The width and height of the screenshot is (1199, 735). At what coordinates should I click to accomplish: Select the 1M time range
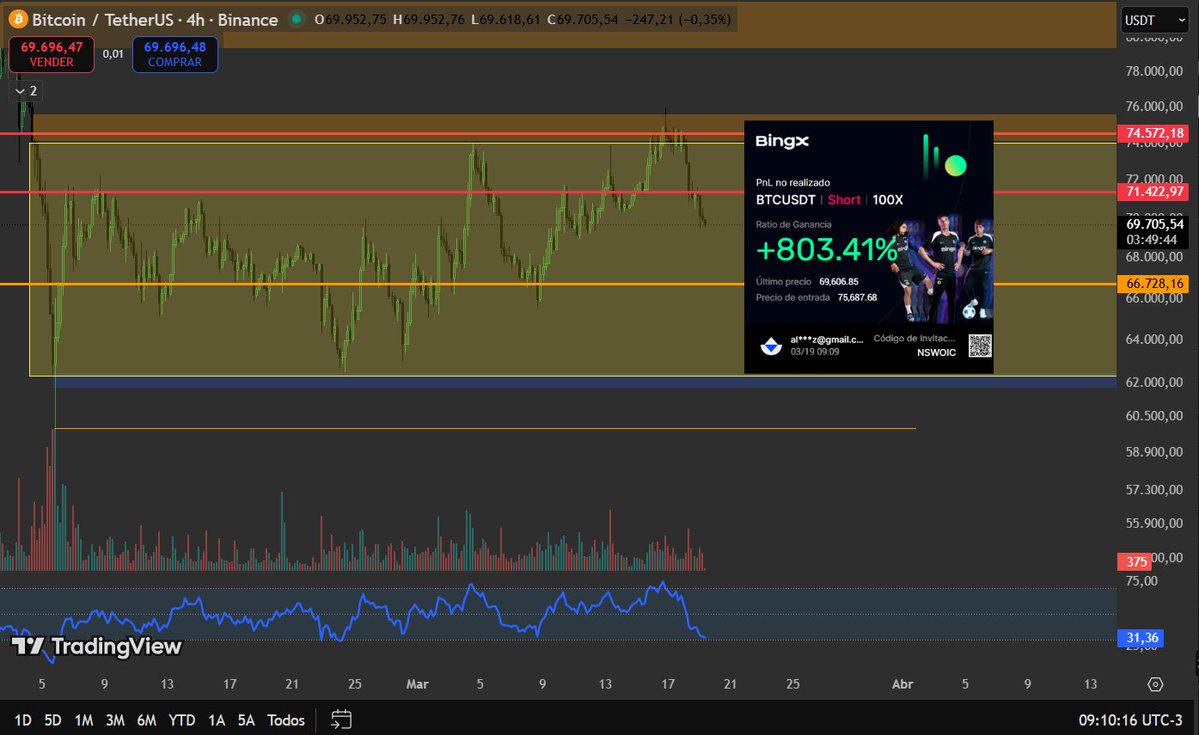83,720
